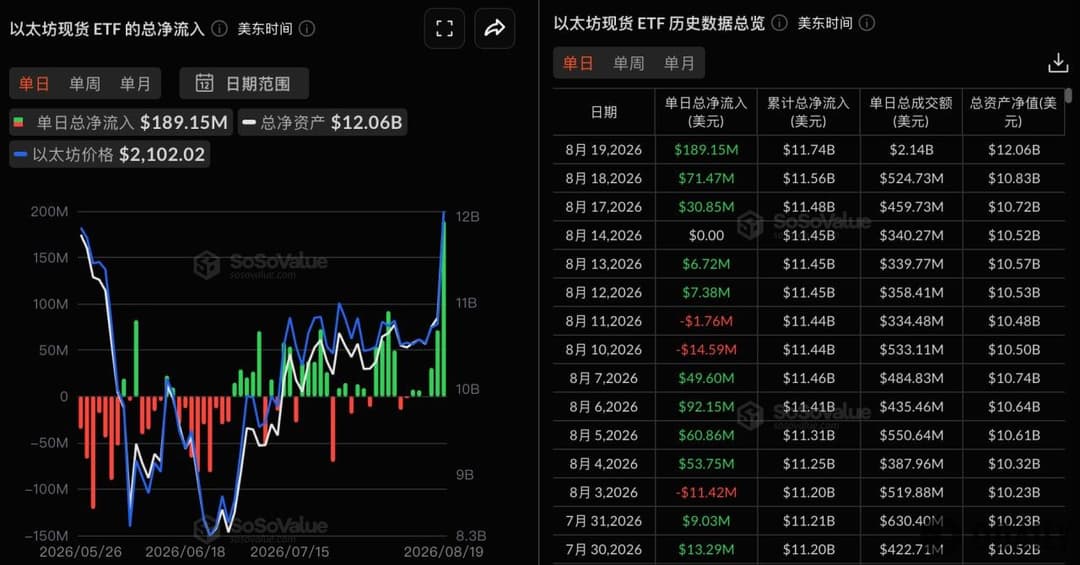1080x565 pixels.
Task: Select 单日 tab in history table
Action: (578, 63)
